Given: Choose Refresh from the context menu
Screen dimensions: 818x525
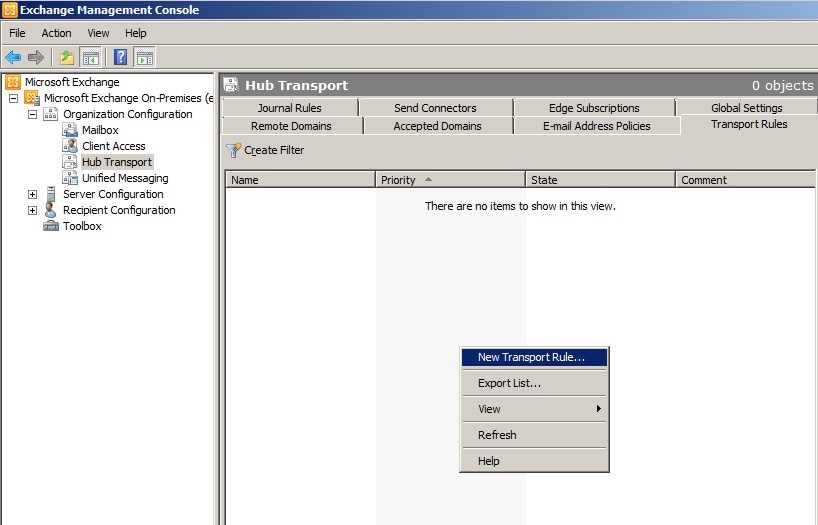Looking at the screenshot, I should (x=534, y=435).
